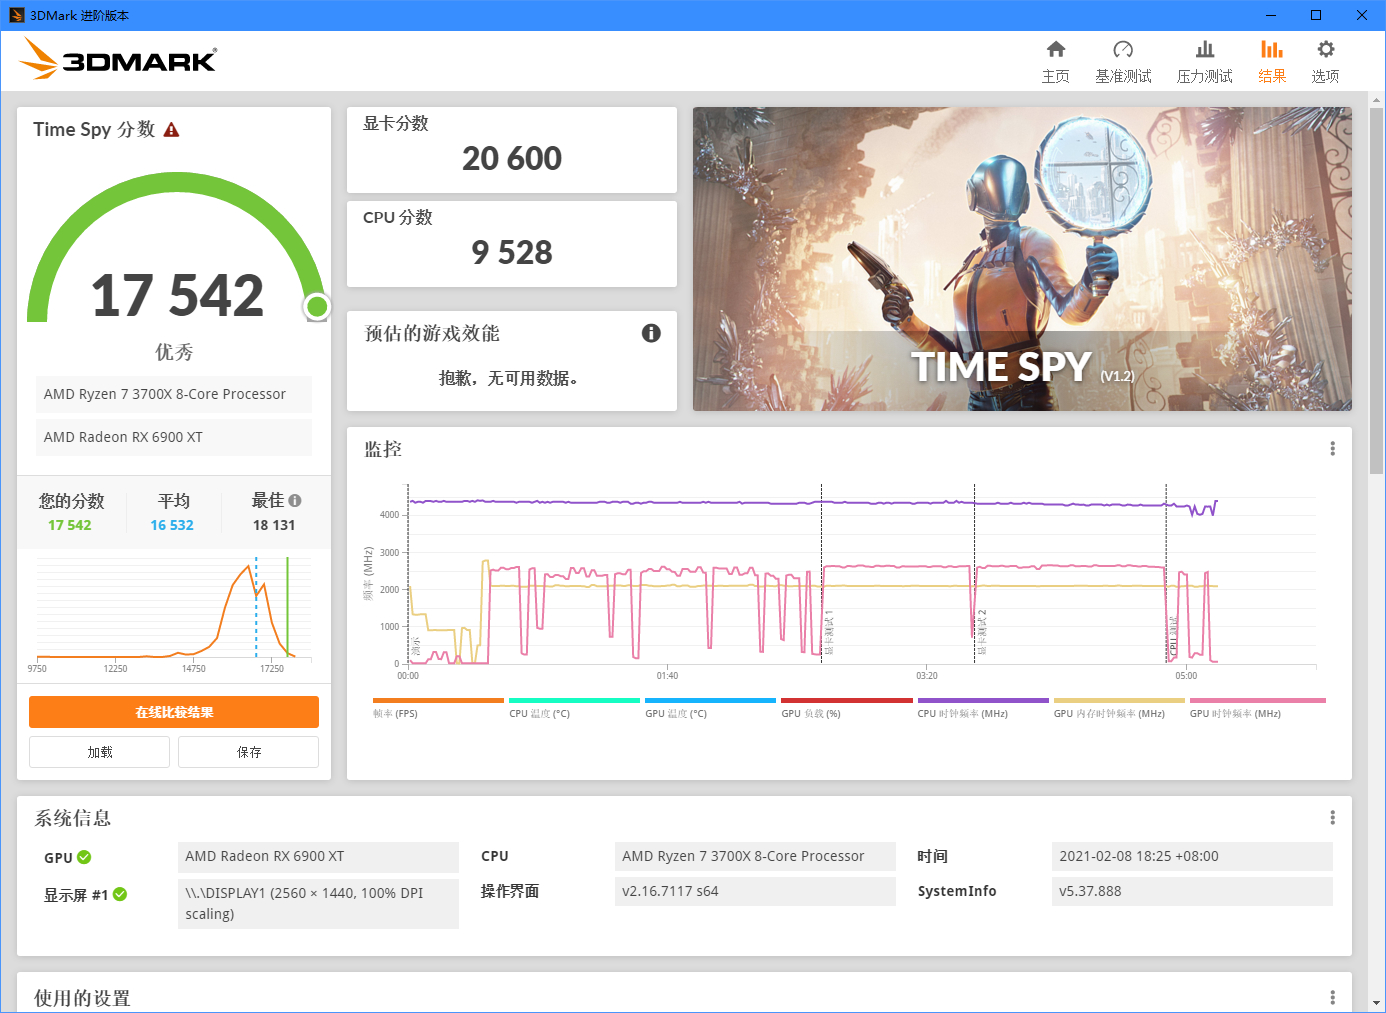1386x1013 pixels.
Task: Click the Time Spy score warning triangle
Action: [x=171, y=130]
